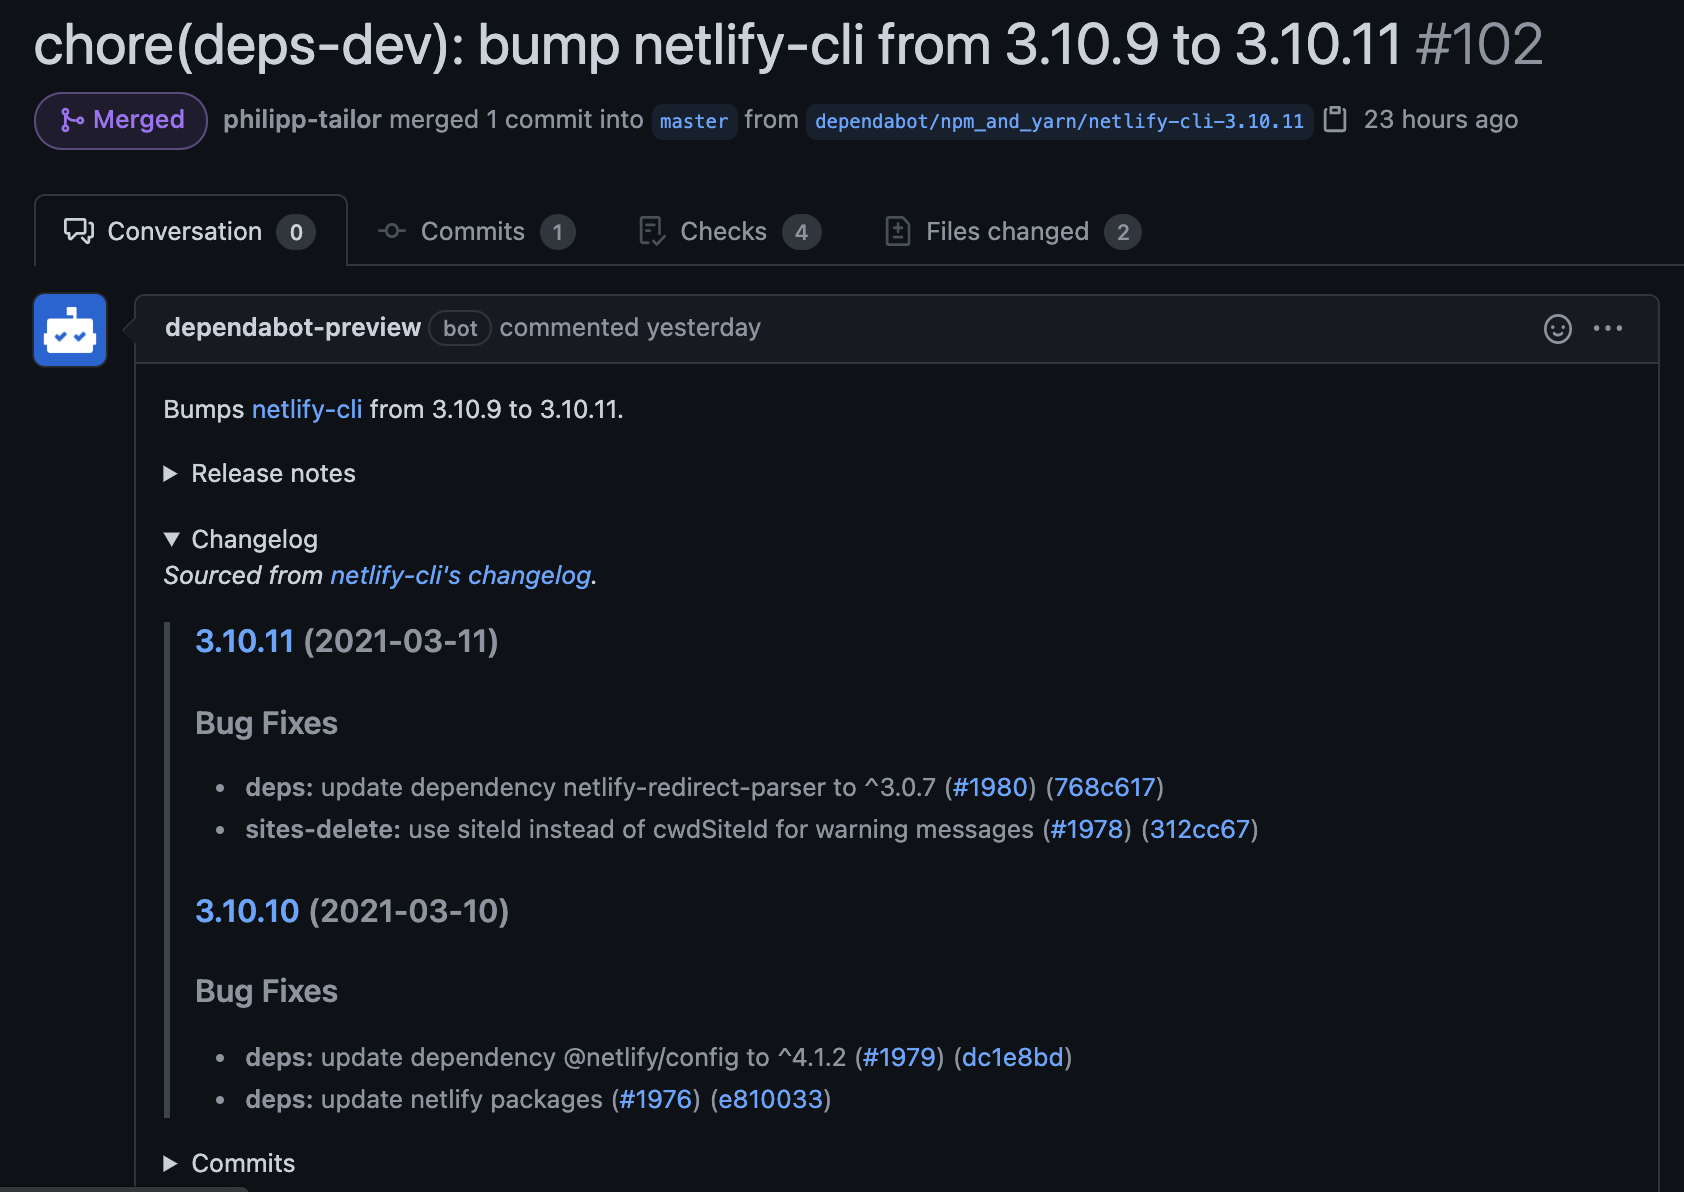Click the master branch label

click(x=694, y=121)
